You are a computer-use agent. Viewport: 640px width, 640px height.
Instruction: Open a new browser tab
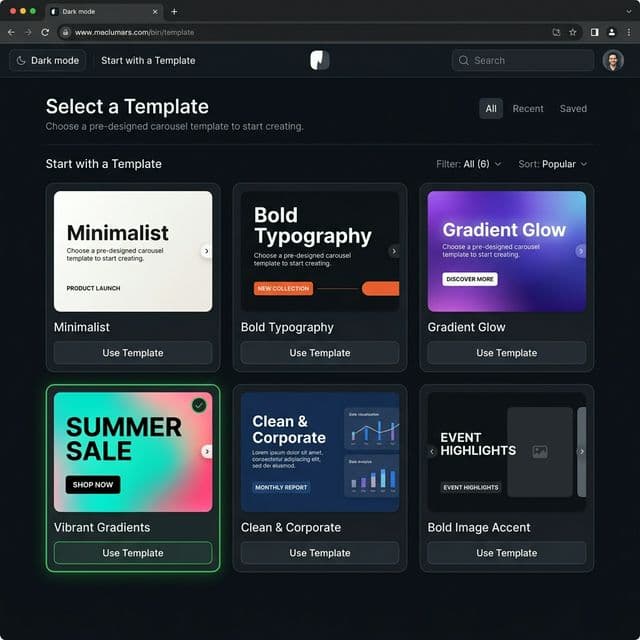(x=174, y=11)
